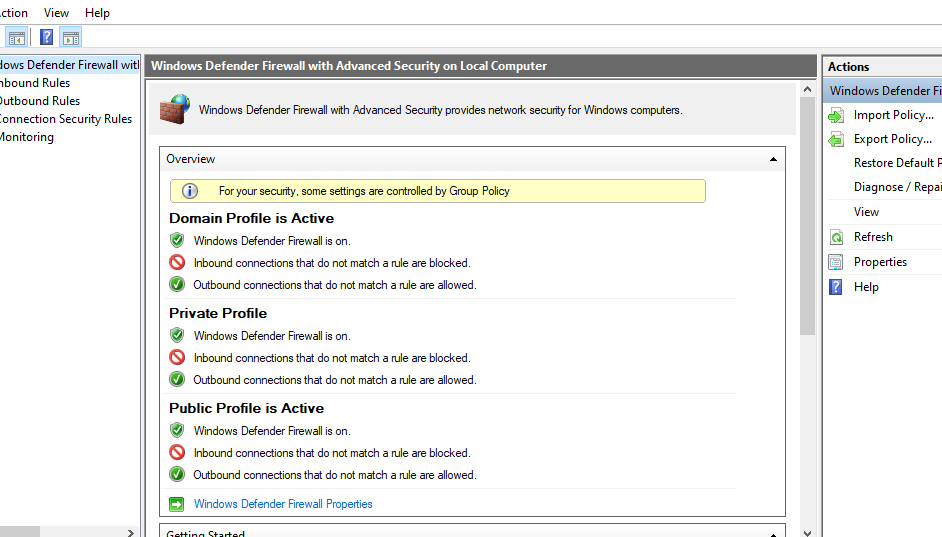Click the Refresh icon in Actions pane
Image resolution: width=942 pixels, height=537 pixels.
click(836, 237)
